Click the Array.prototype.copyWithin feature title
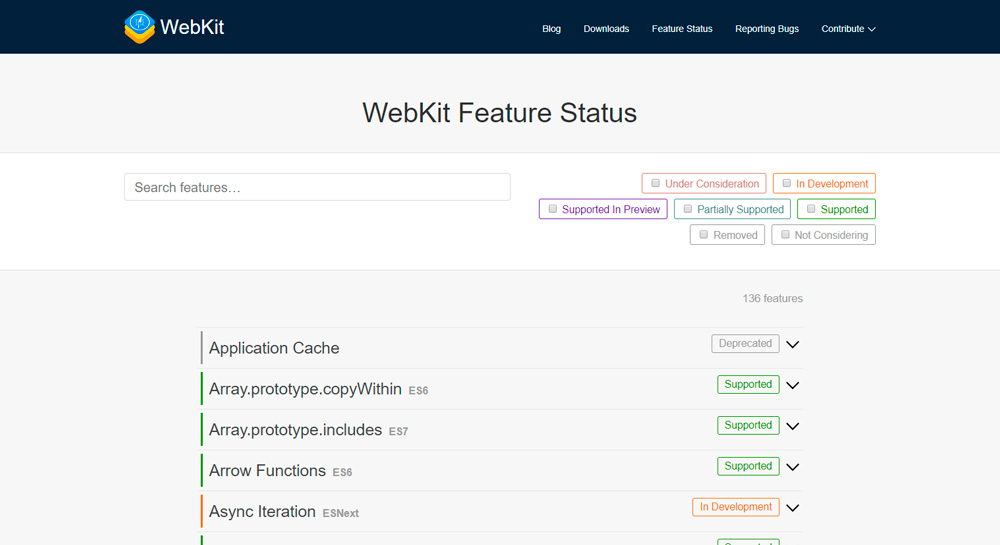1000x545 pixels. pos(305,389)
